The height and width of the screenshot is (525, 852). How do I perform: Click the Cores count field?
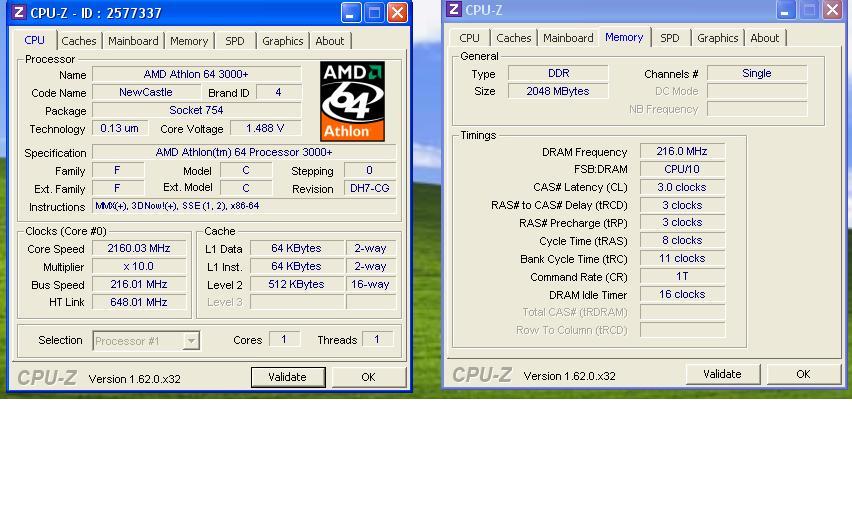[x=284, y=340]
